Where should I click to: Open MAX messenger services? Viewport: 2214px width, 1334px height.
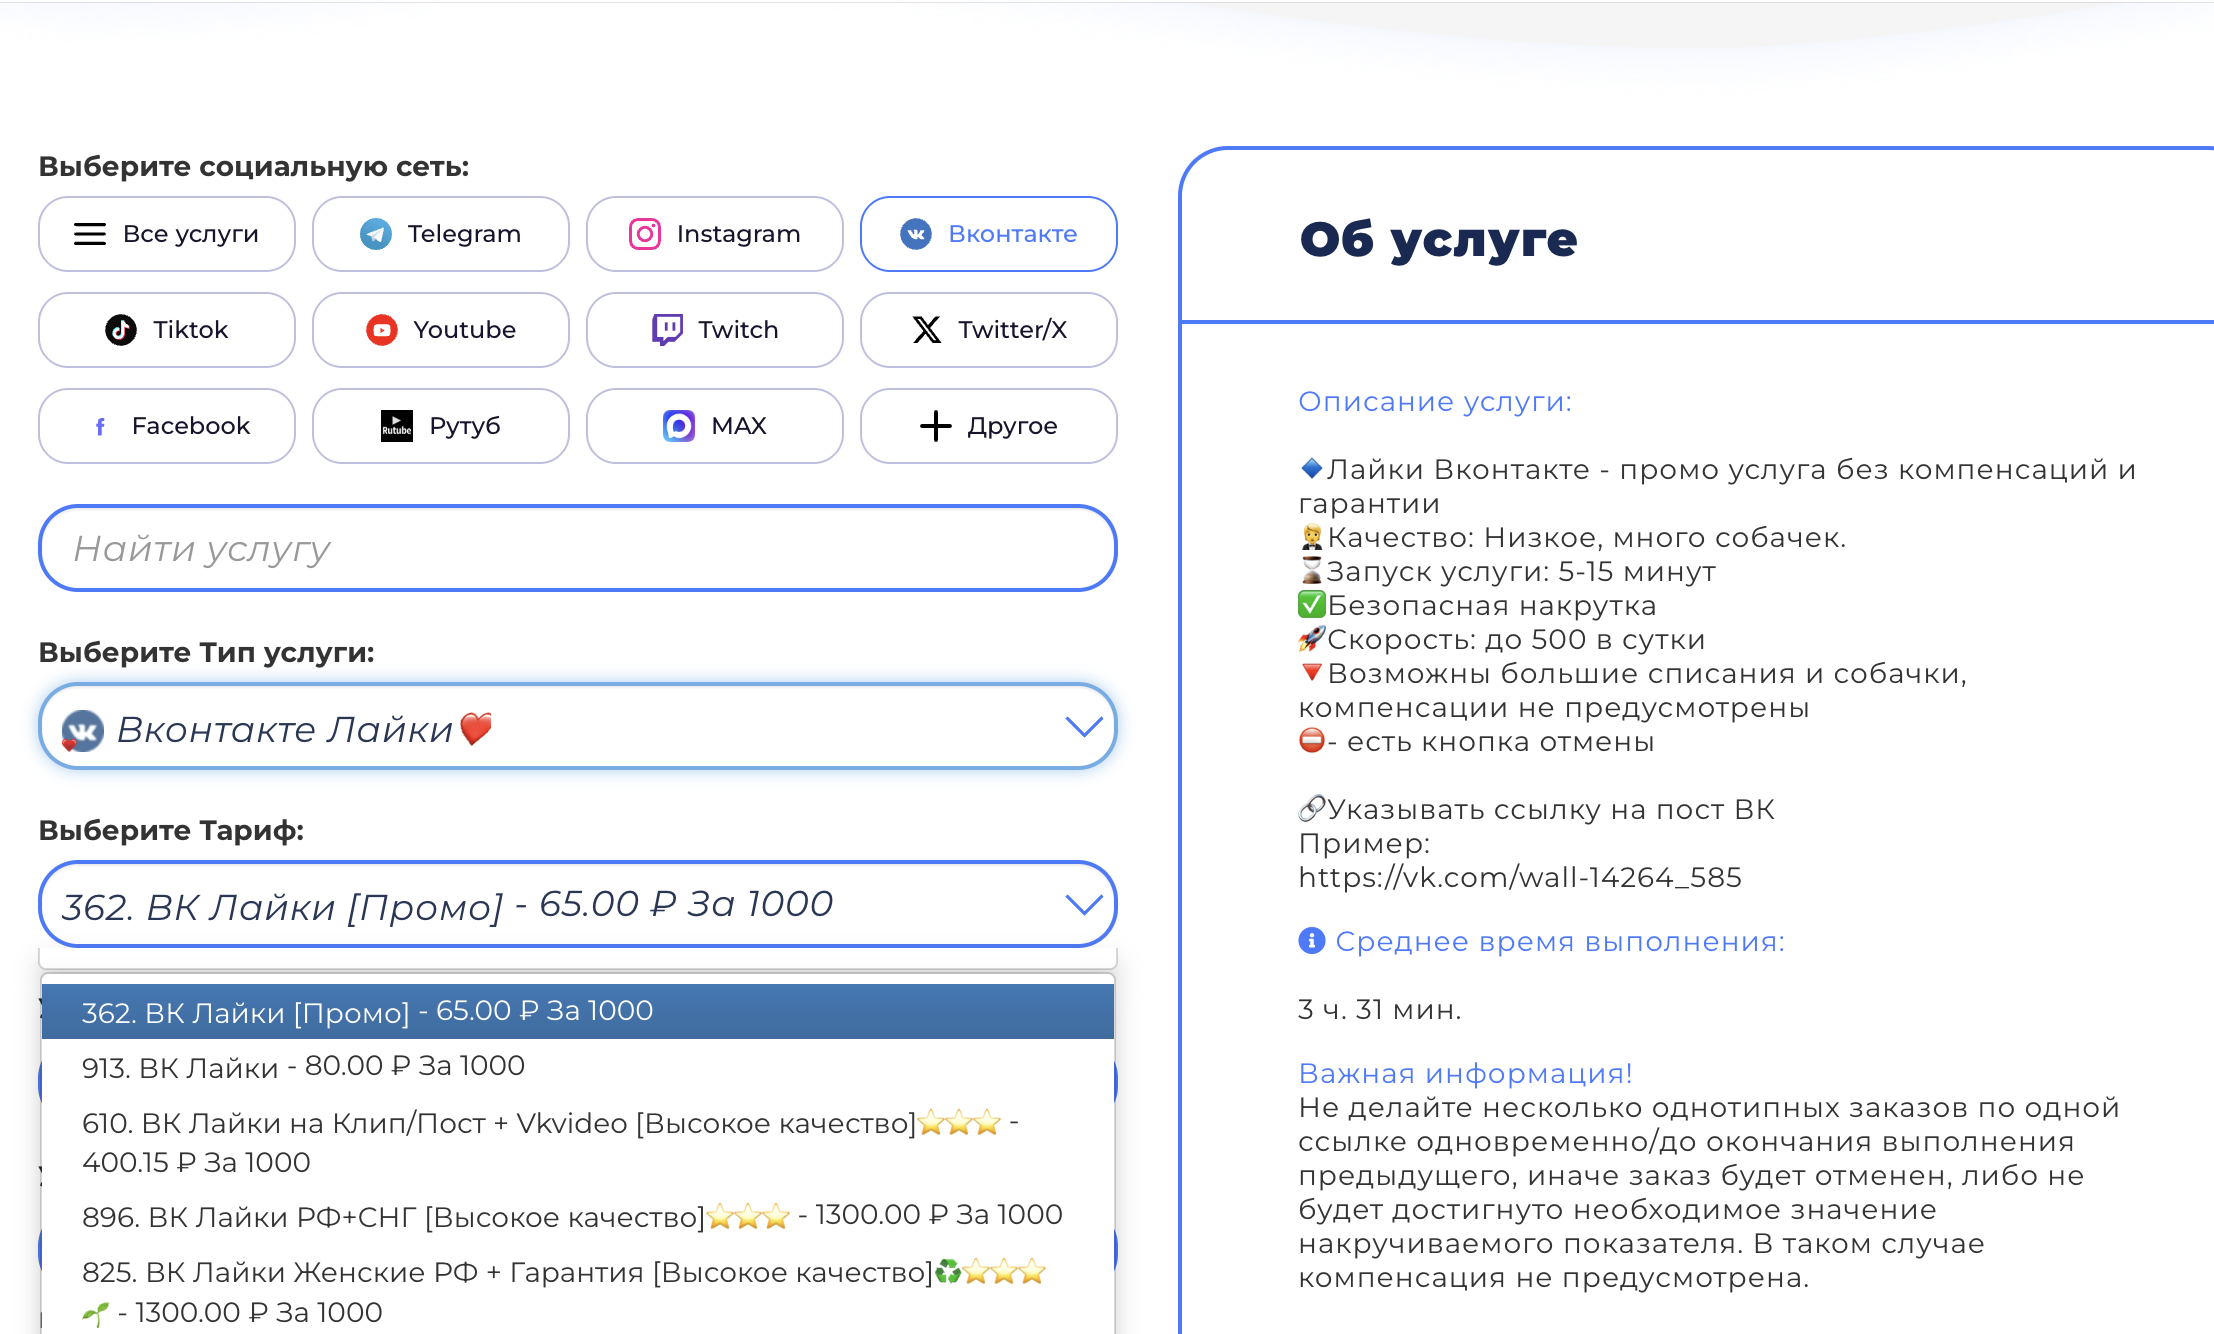715,426
